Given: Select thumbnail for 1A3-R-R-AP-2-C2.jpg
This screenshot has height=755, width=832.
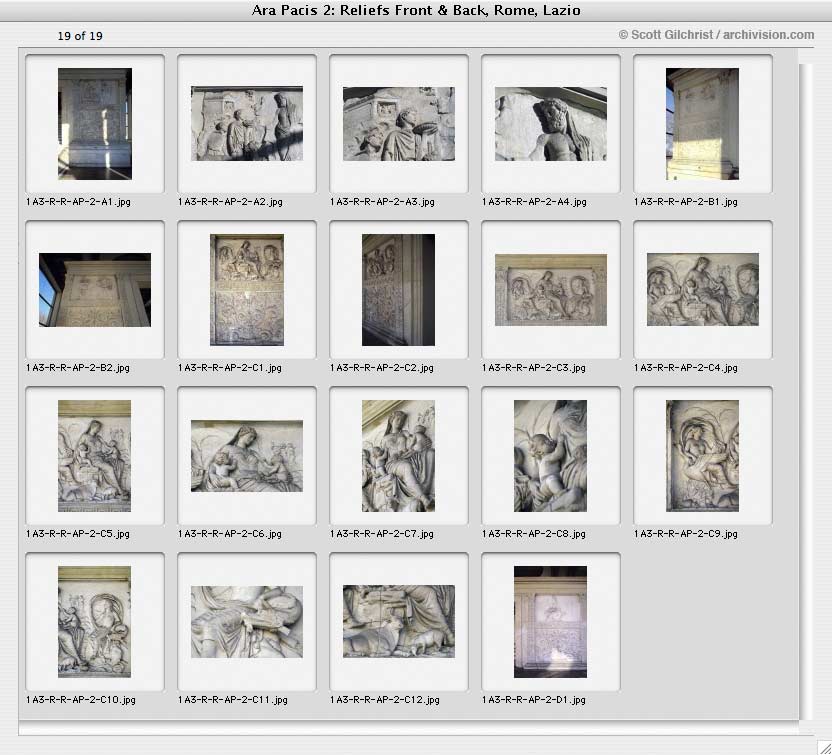Looking at the screenshot, I should point(398,290).
